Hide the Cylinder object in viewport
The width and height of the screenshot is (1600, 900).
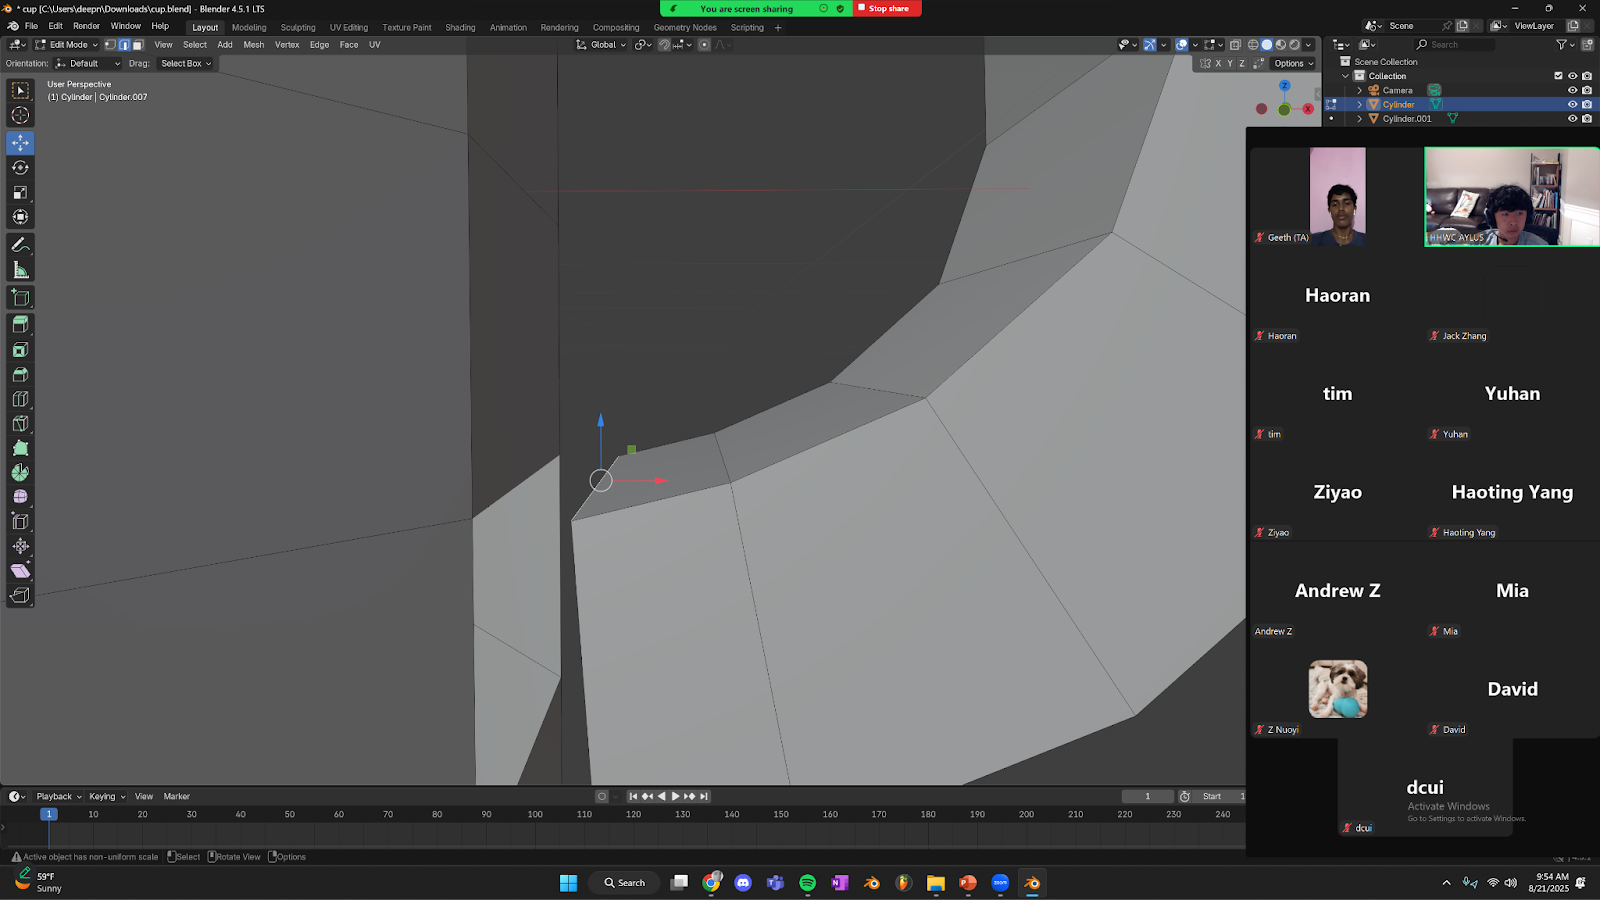point(1572,104)
